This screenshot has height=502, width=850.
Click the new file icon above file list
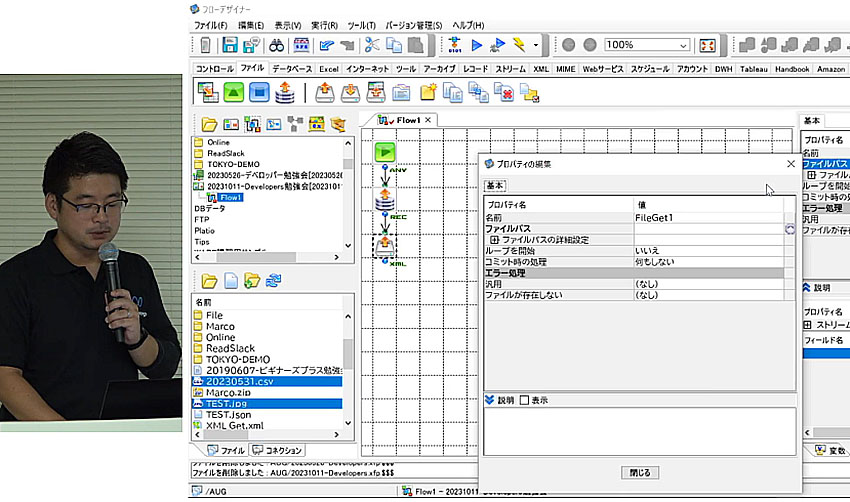click(231, 281)
